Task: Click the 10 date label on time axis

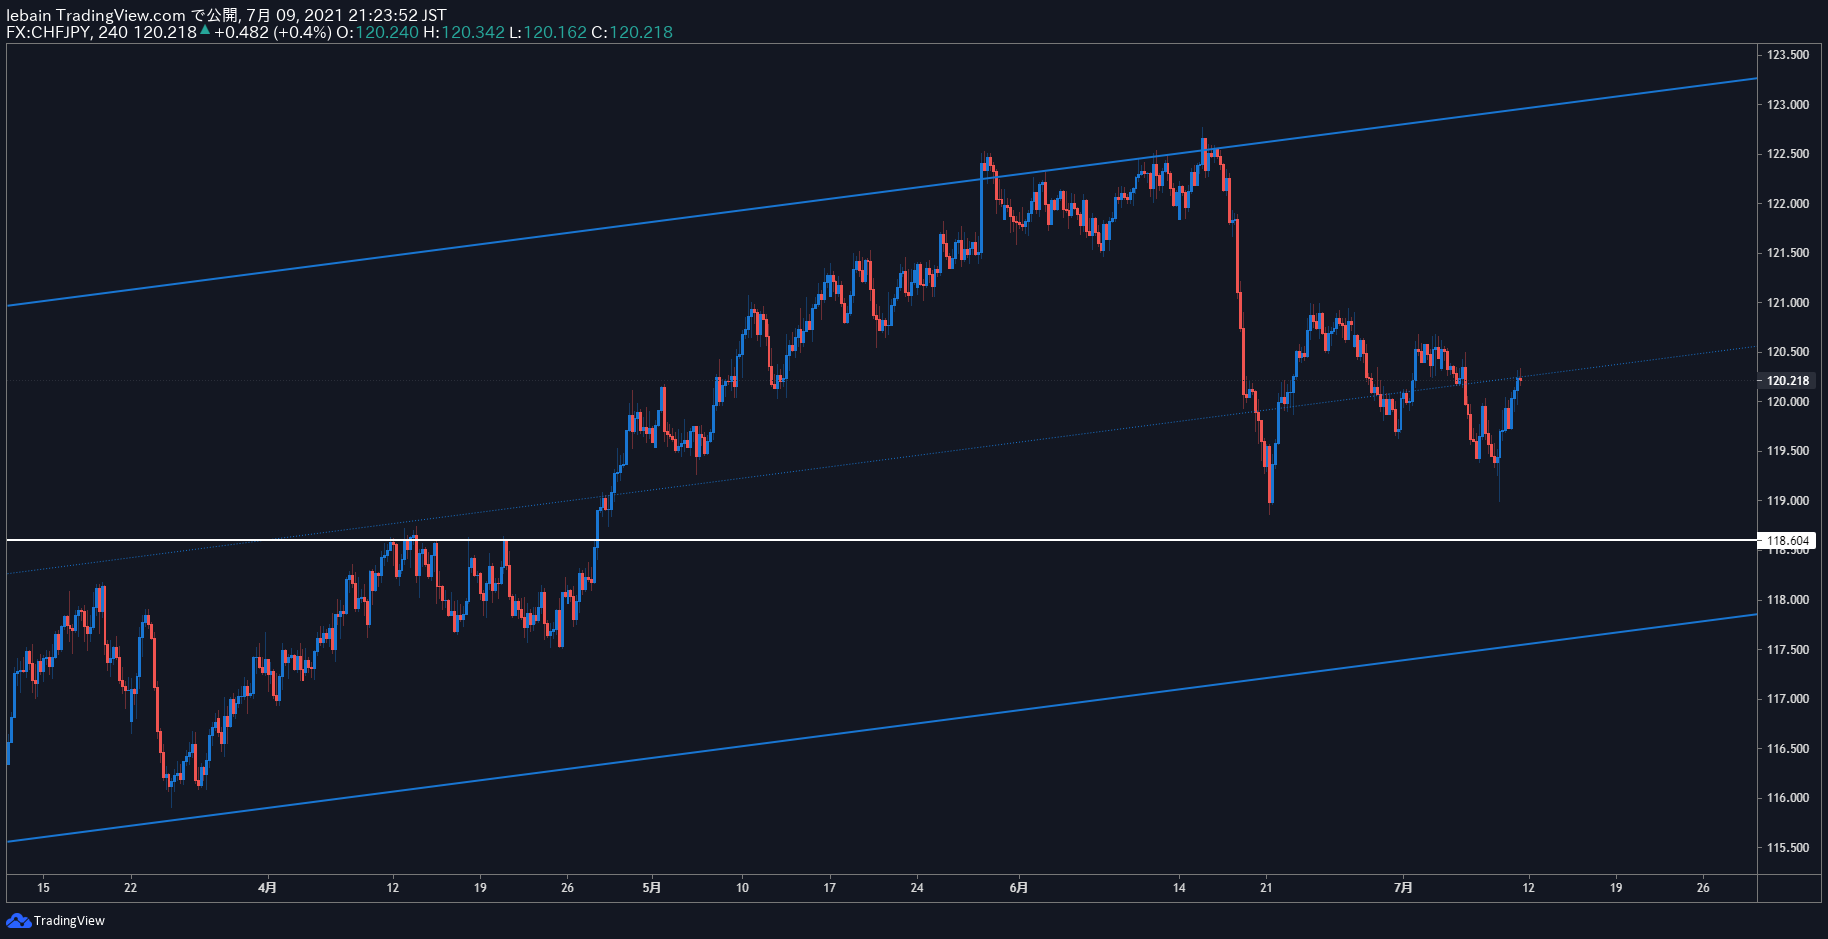Action: (742, 887)
